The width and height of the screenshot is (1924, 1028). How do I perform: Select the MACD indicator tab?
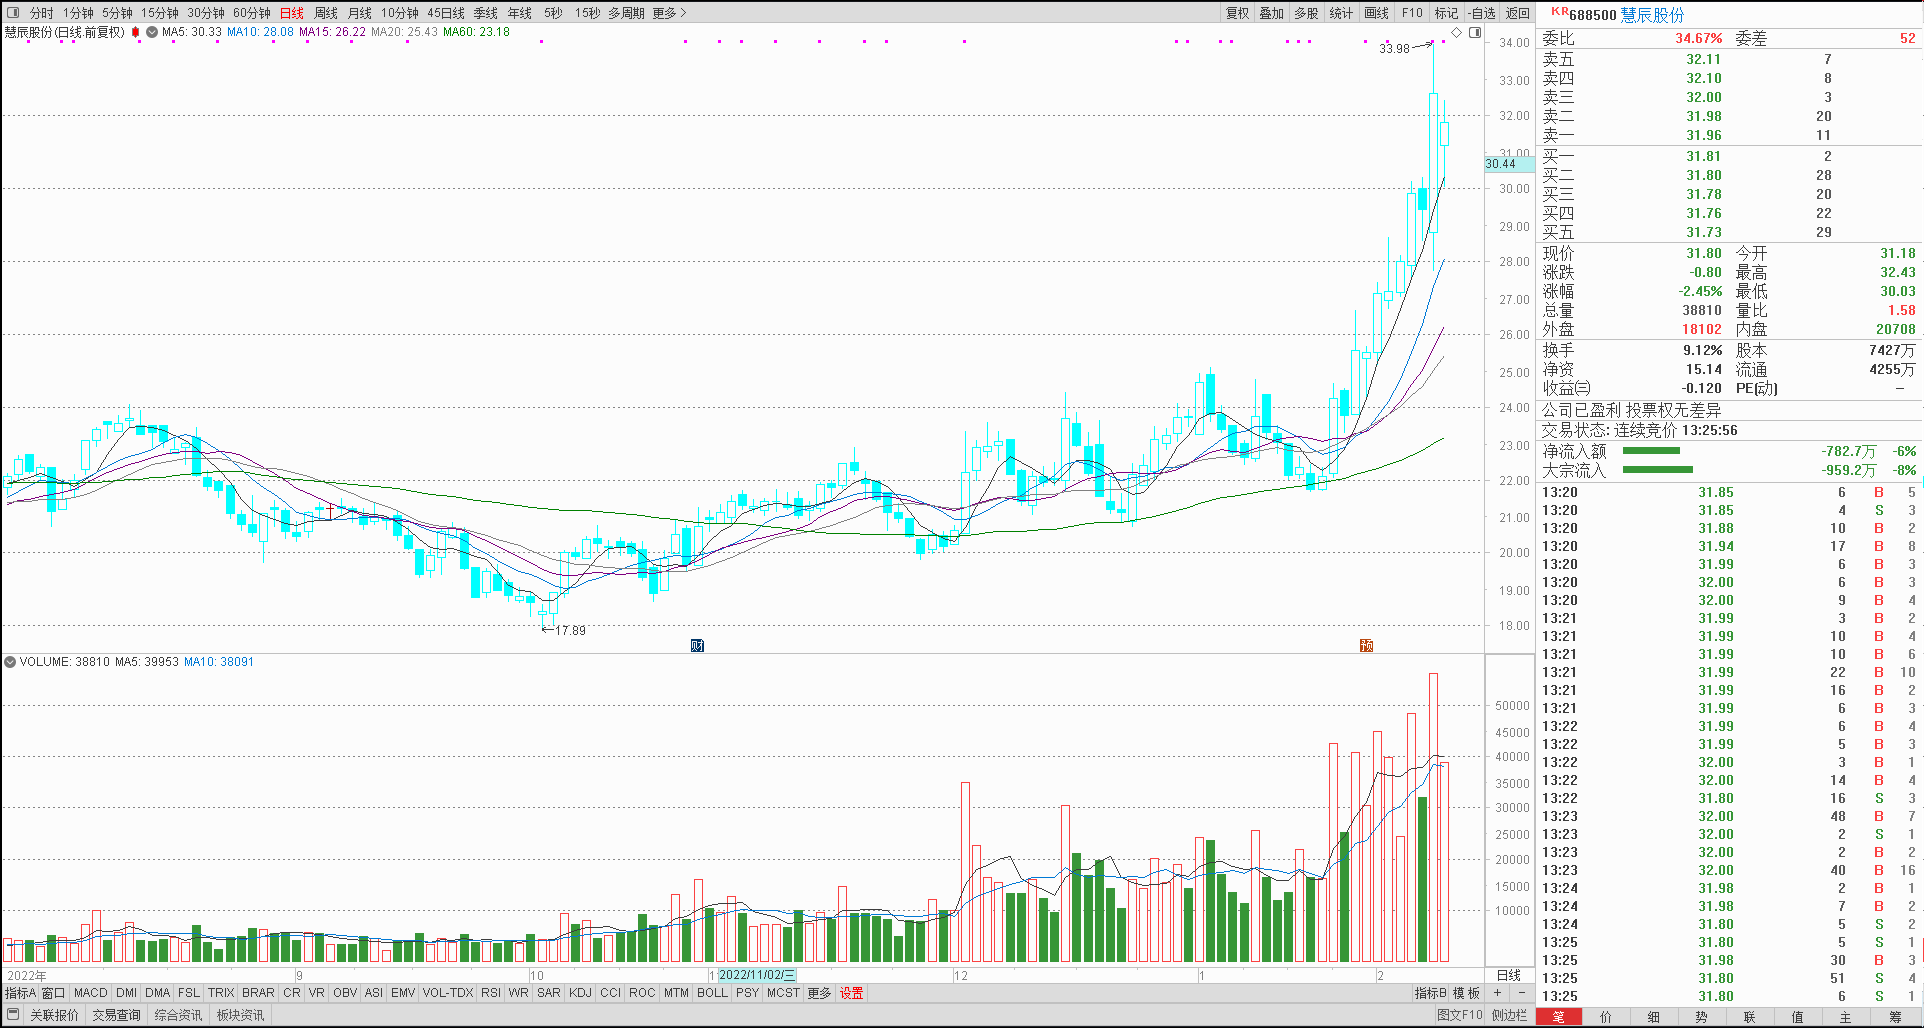[90, 993]
